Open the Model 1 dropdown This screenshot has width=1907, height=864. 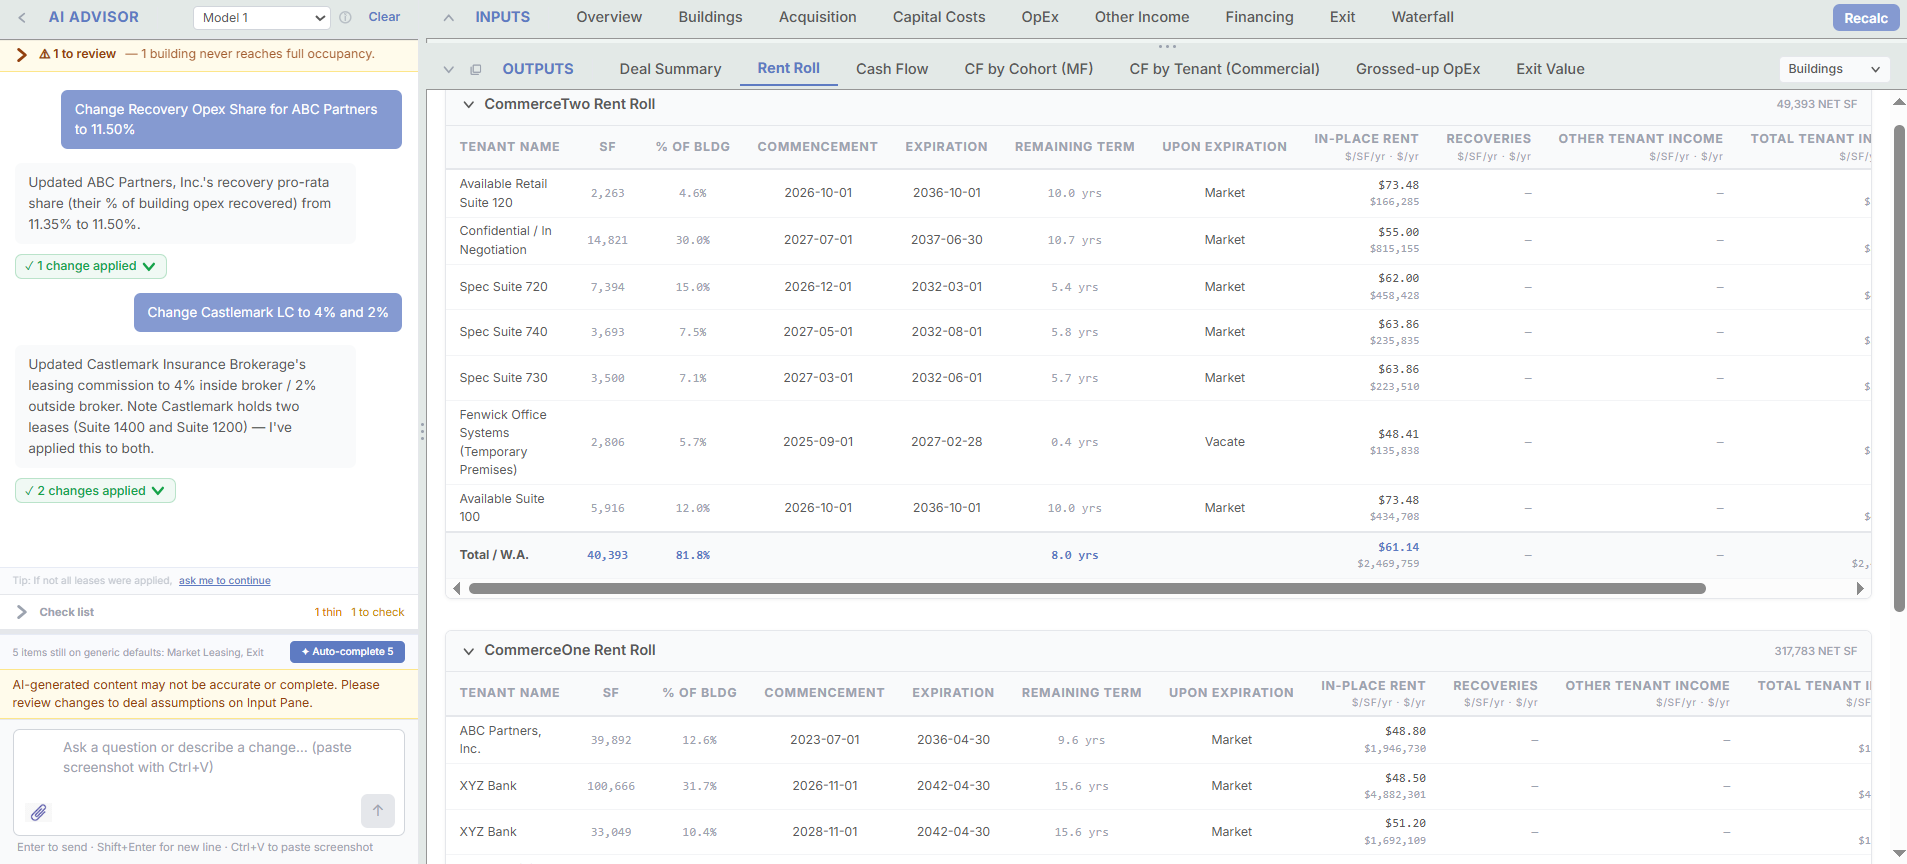[262, 17]
